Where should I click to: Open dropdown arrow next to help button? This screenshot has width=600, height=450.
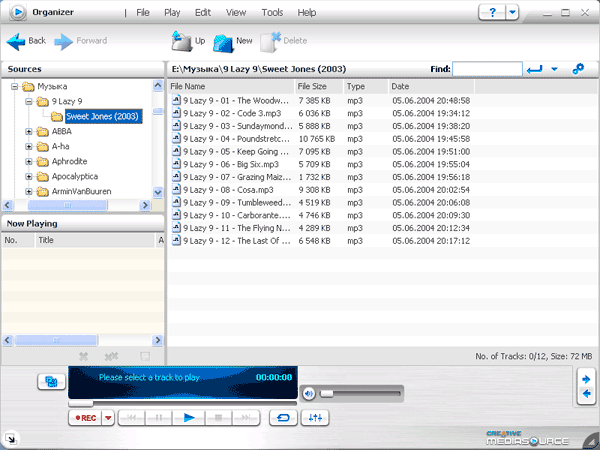click(x=512, y=13)
